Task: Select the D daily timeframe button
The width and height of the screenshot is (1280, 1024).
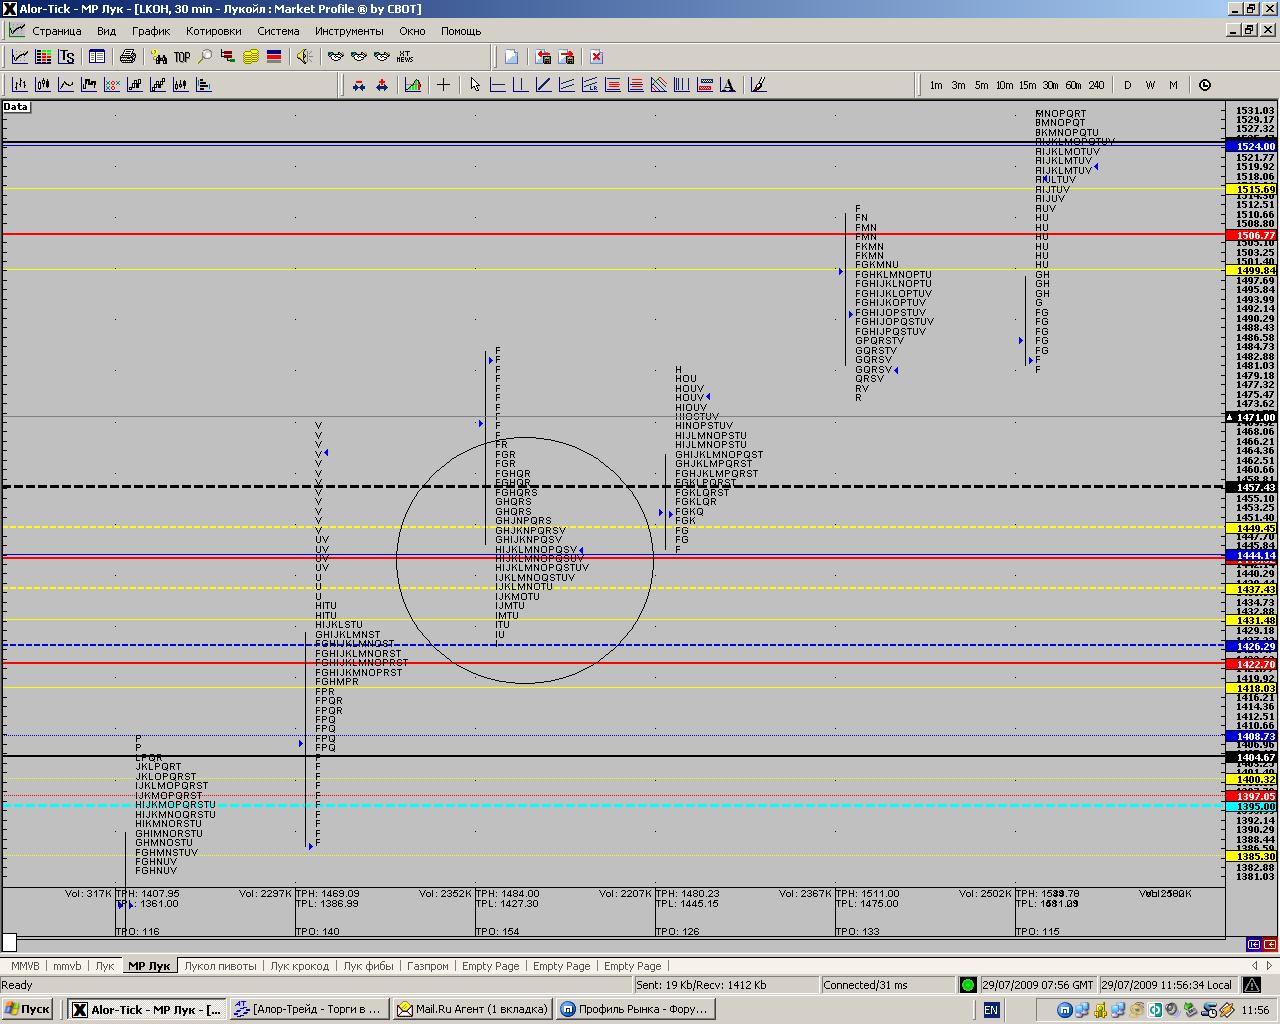Action: tap(1127, 85)
